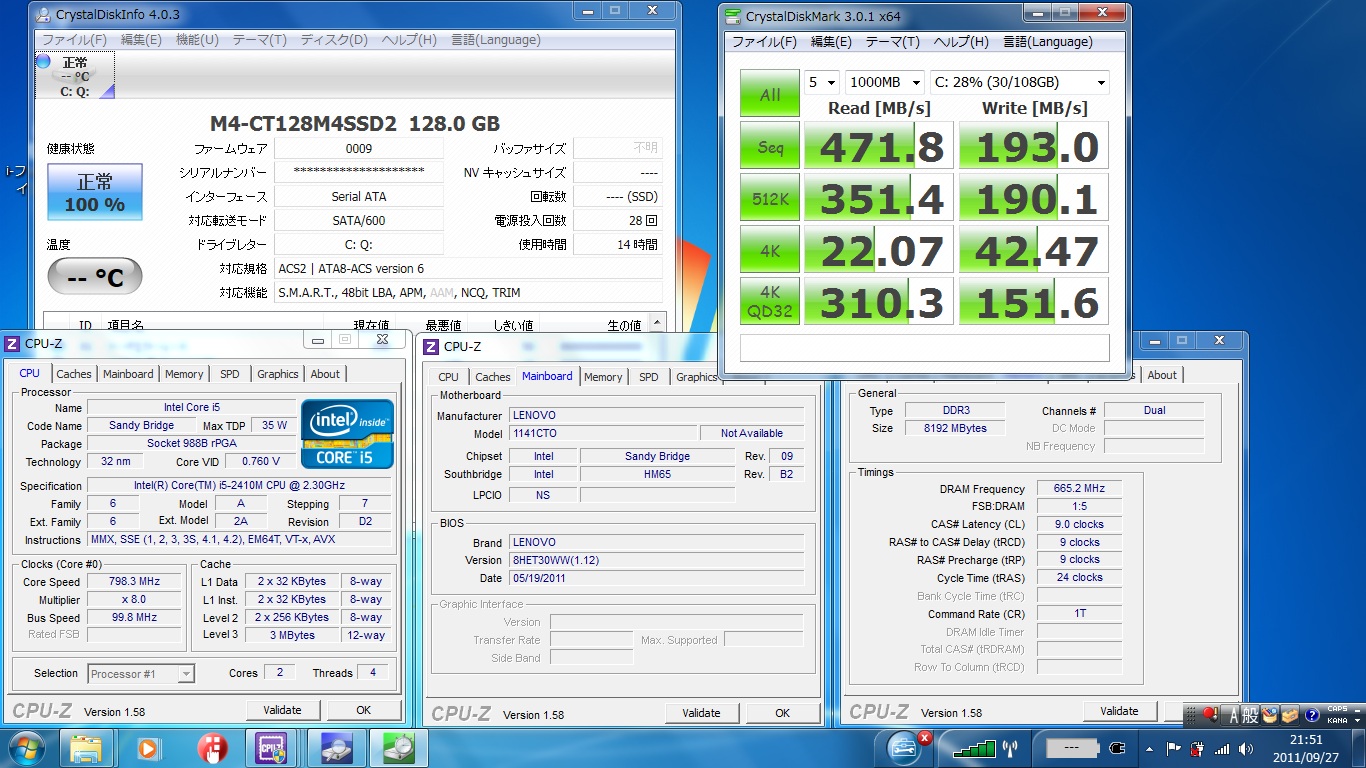Click the IME input mode 'A' icon

(x=1233, y=716)
